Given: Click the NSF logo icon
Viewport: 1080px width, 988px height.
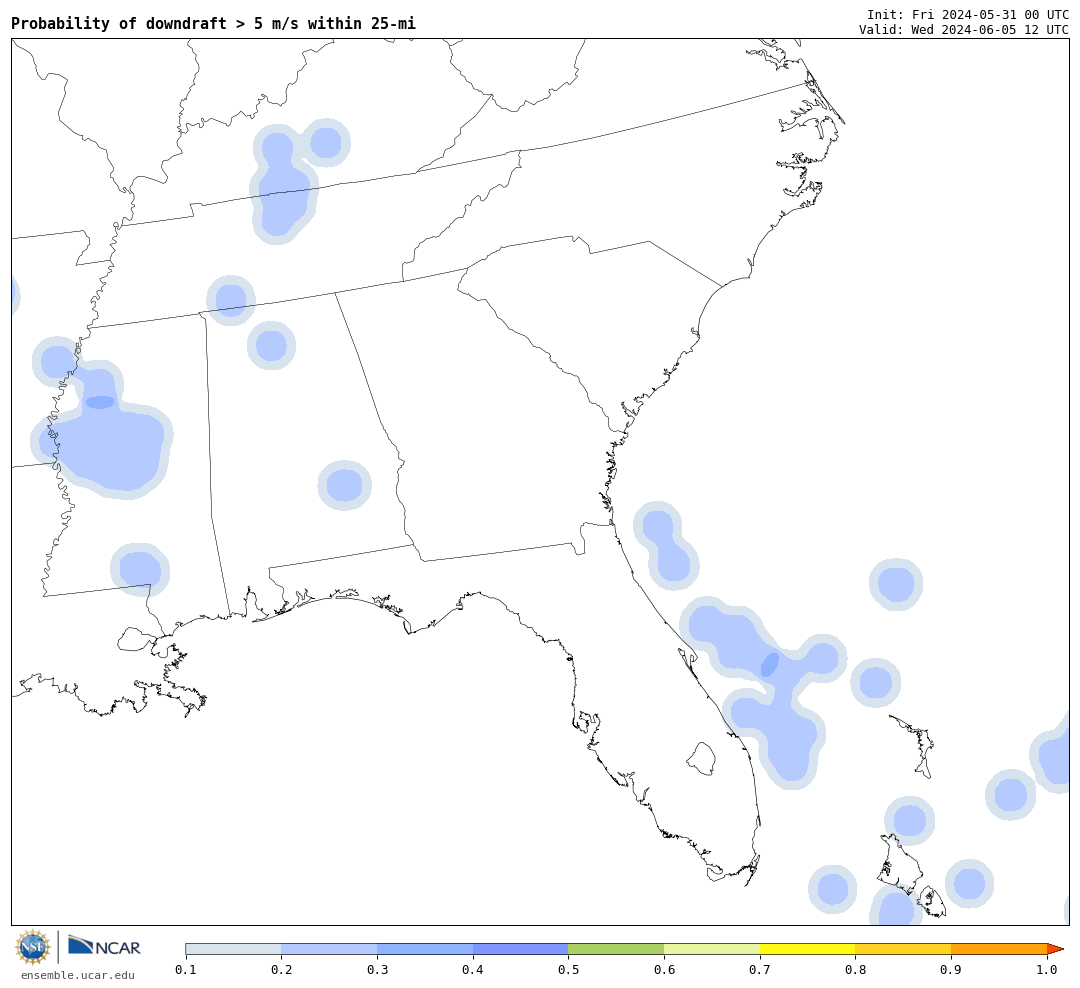Looking at the screenshot, I should 32,948.
